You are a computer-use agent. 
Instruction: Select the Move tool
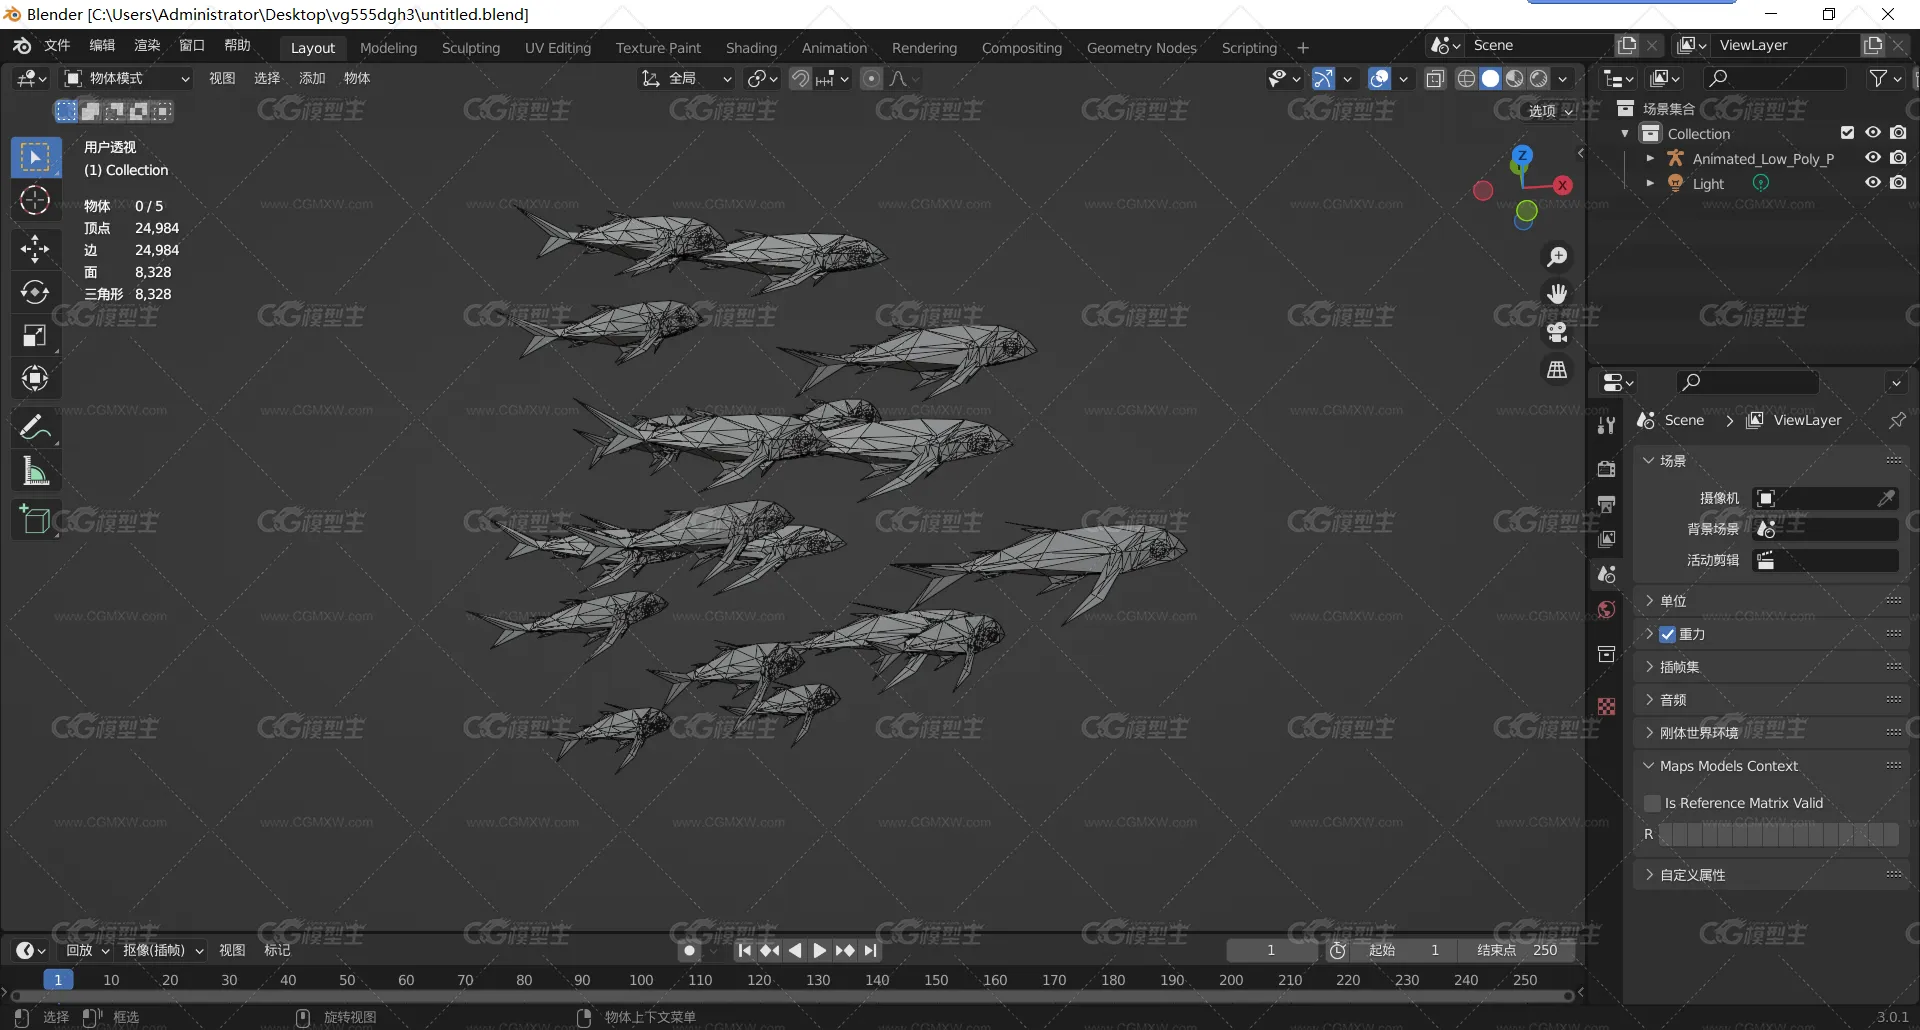pos(35,249)
